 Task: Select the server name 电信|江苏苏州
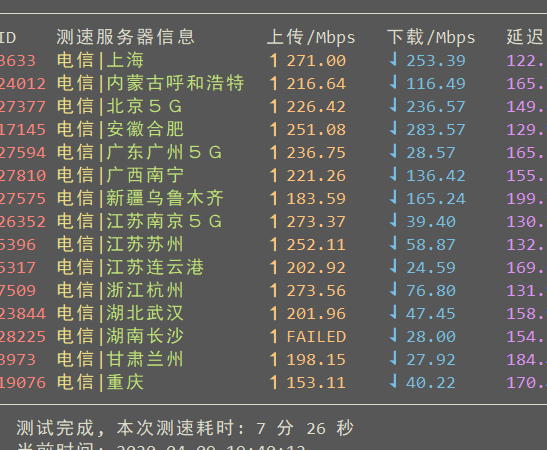[120, 245]
